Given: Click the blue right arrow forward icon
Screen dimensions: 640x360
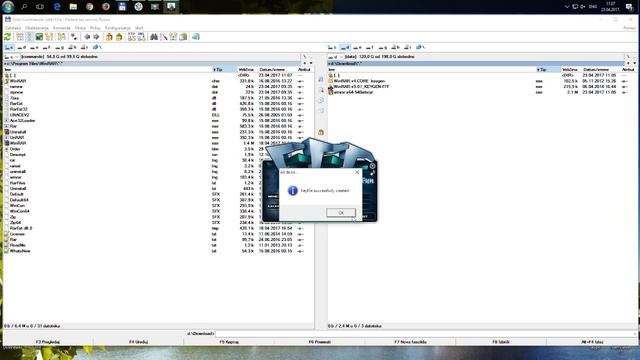Looking at the screenshot, I should 96,37.
